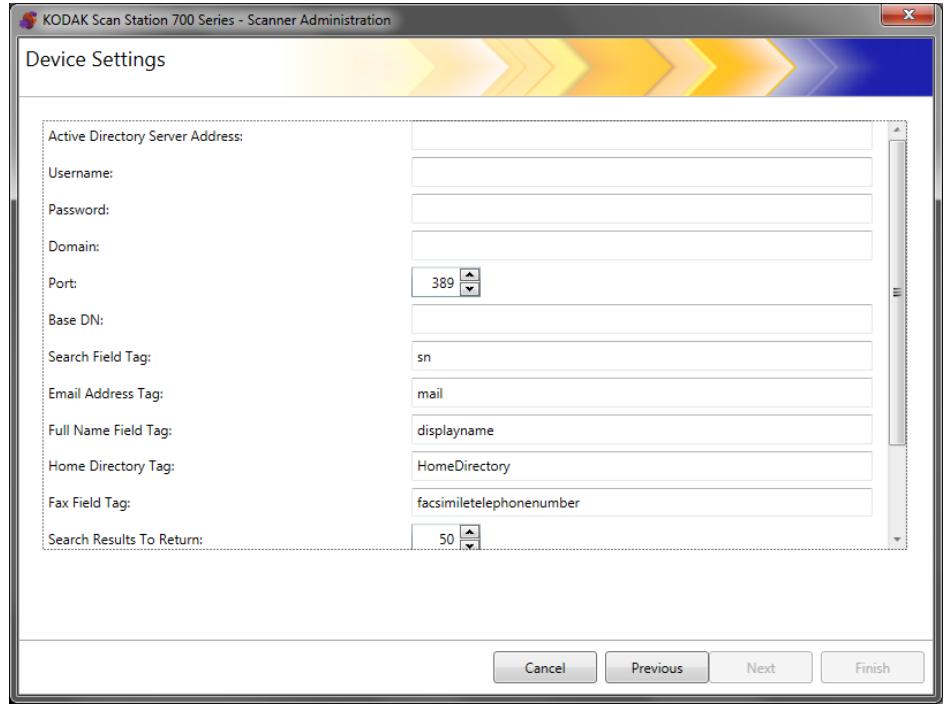Click the Base DN label
Screen dimensions: 946x704
click(76, 320)
